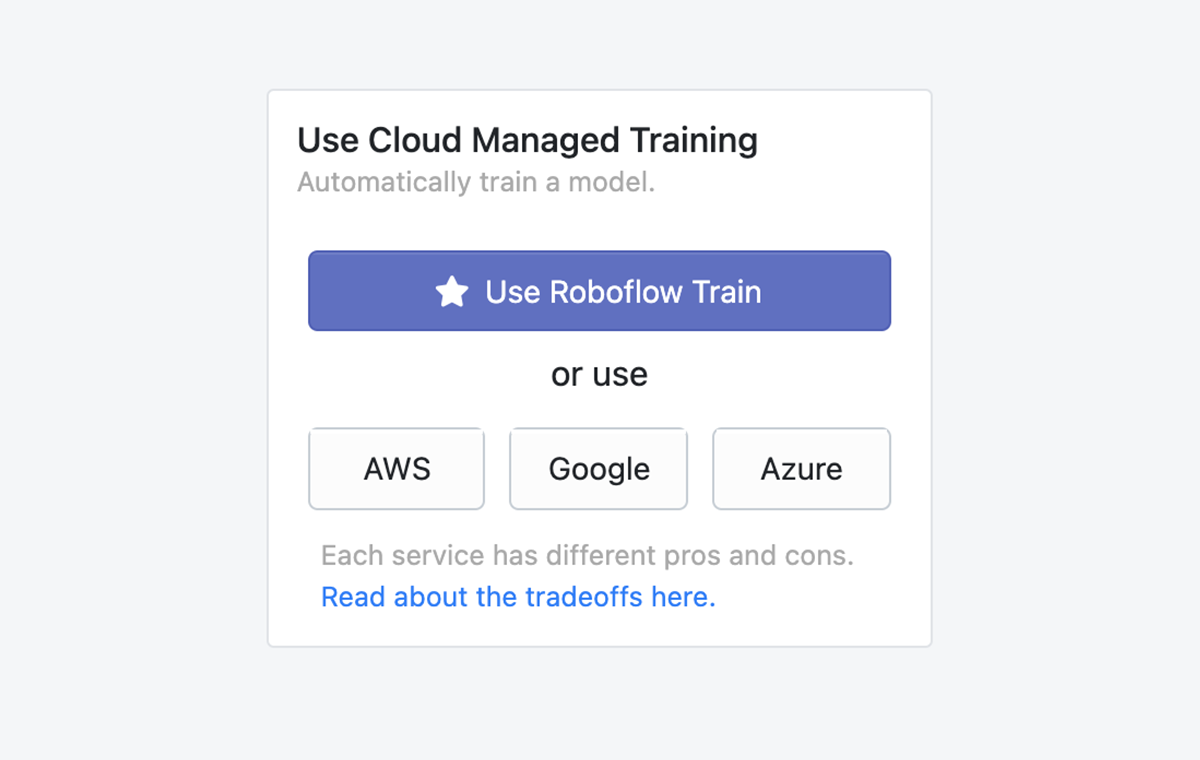
Task: Click the word "Cloud" in the card title
Action: [x=416, y=141]
